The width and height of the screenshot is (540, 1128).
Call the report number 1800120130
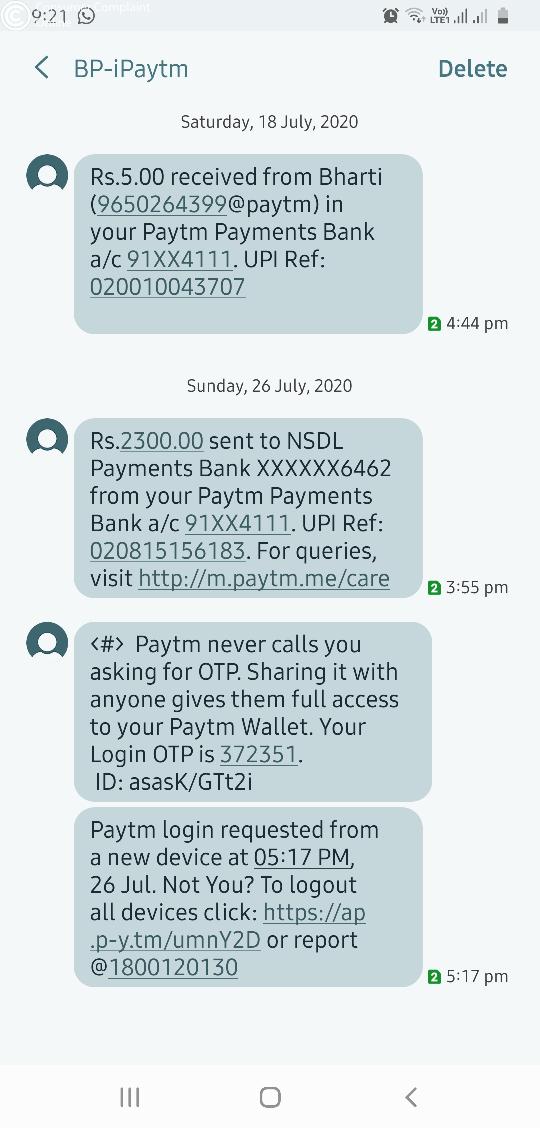(173, 968)
